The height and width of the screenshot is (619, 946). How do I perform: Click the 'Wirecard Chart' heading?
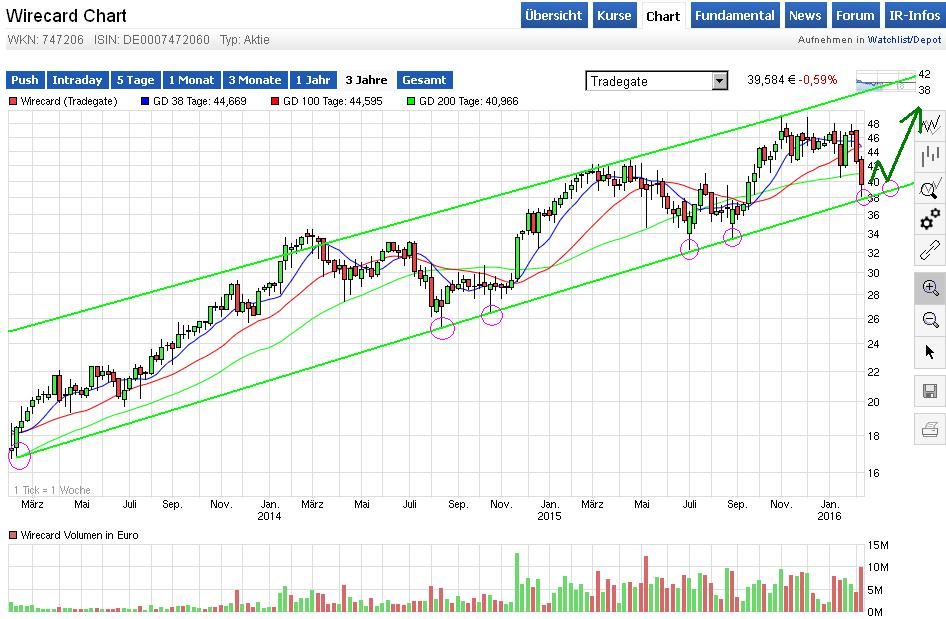pyautogui.click(x=66, y=16)
